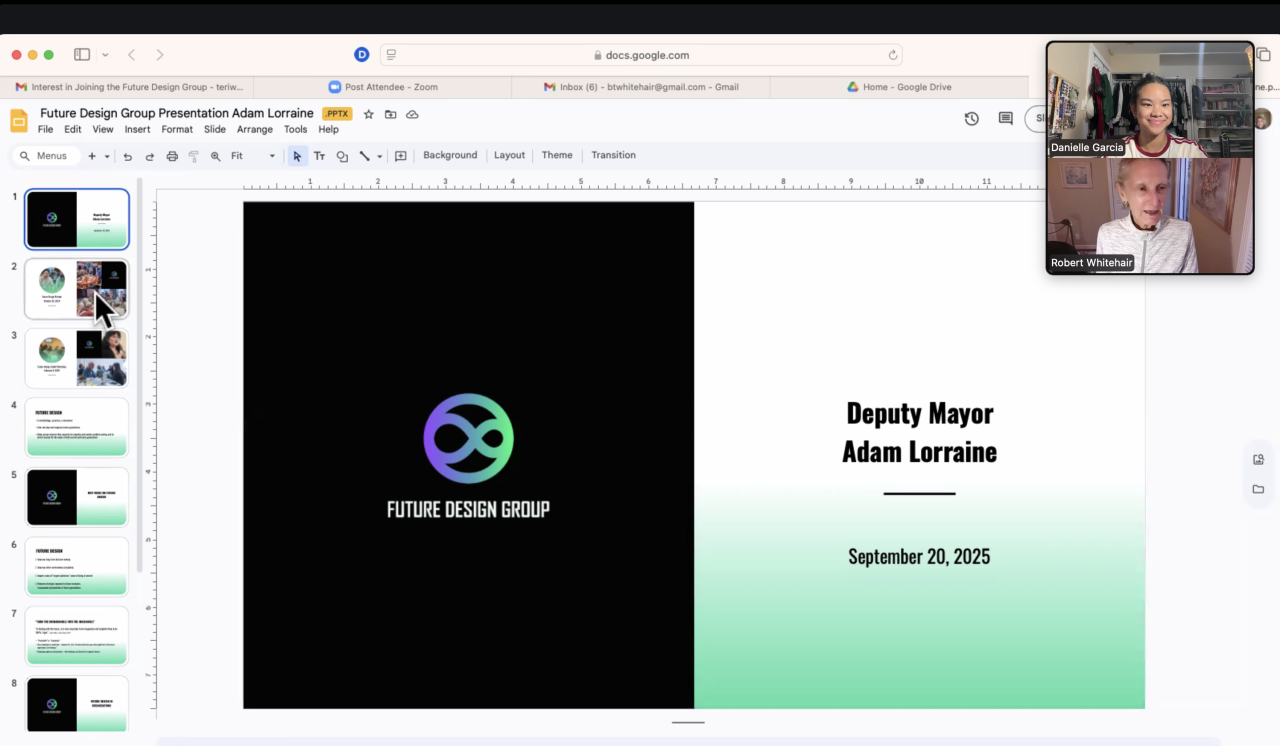Click the side panel folder icon
This screenshot has height=746, width=1280.
click(x=1258, y=489)
